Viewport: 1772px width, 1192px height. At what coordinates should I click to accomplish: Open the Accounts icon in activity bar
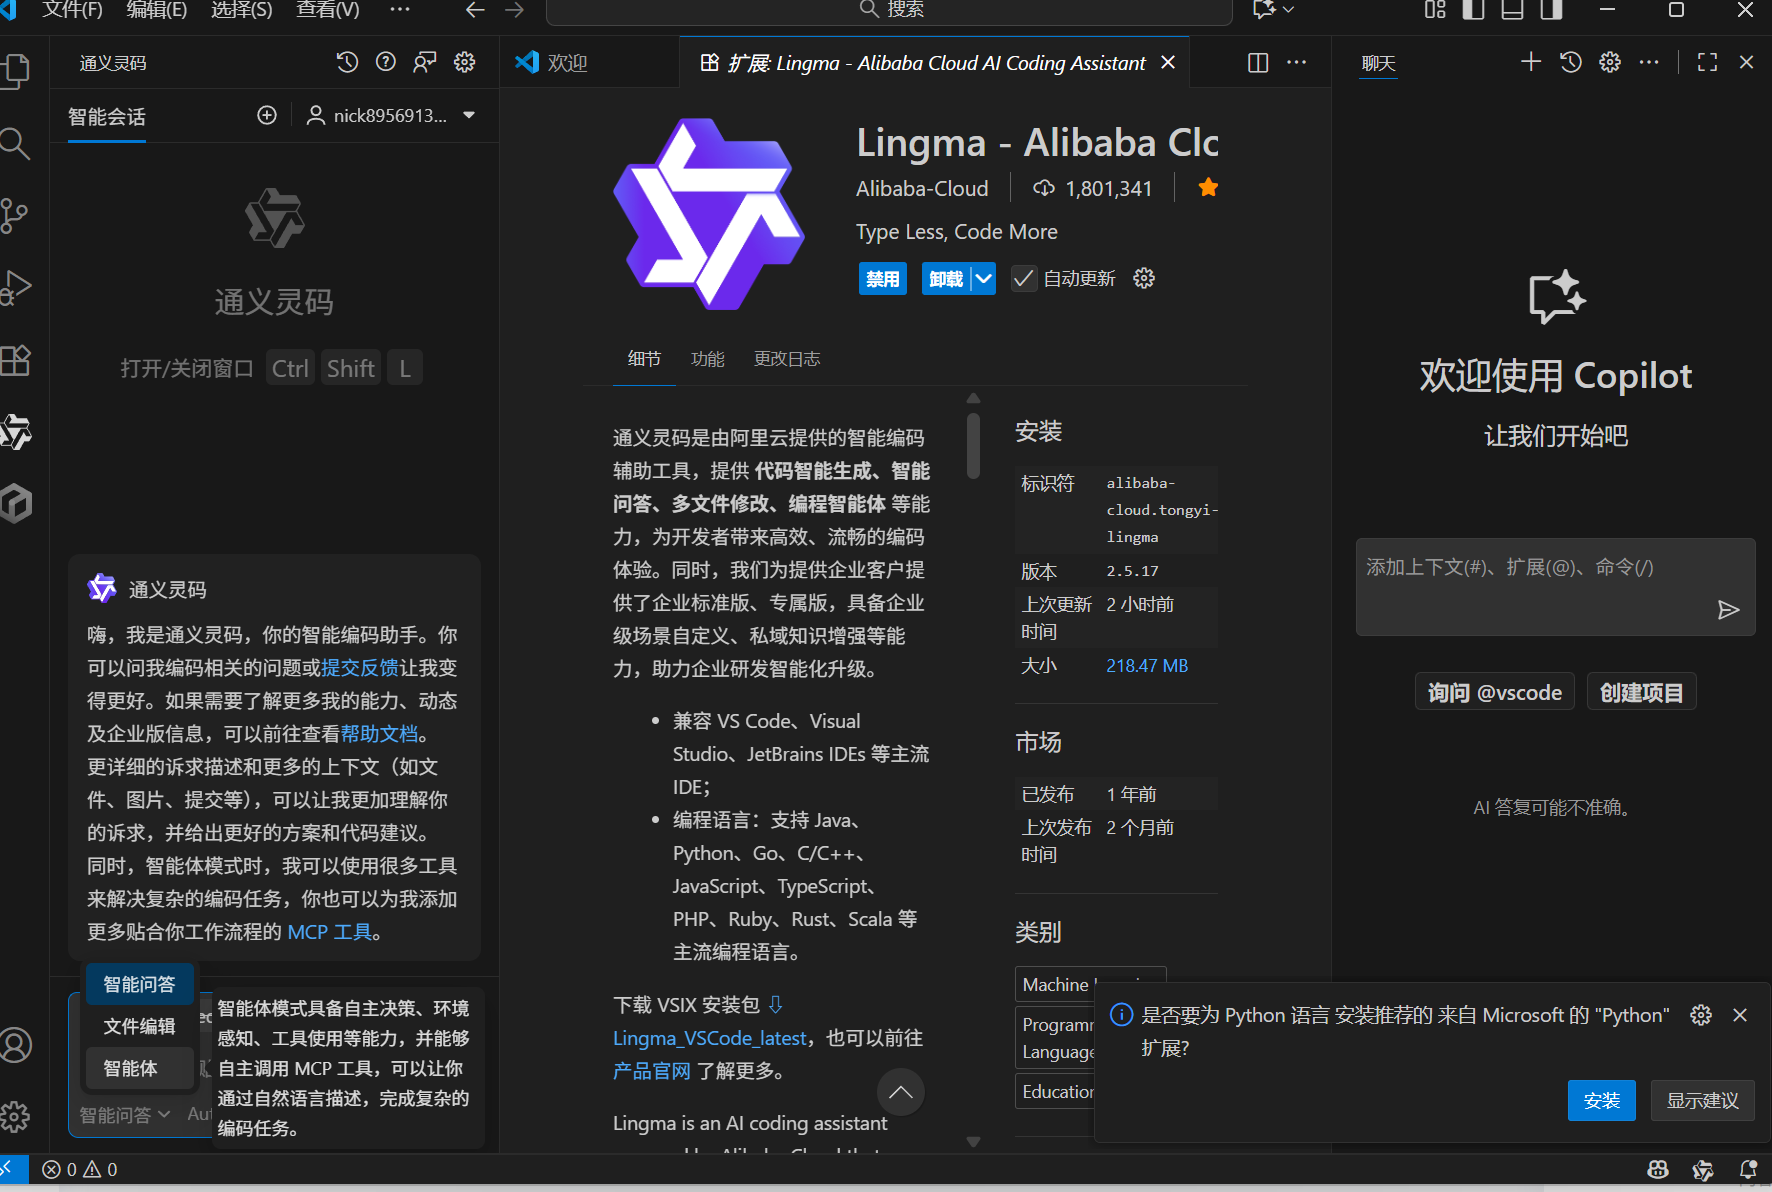(15, 1045)
